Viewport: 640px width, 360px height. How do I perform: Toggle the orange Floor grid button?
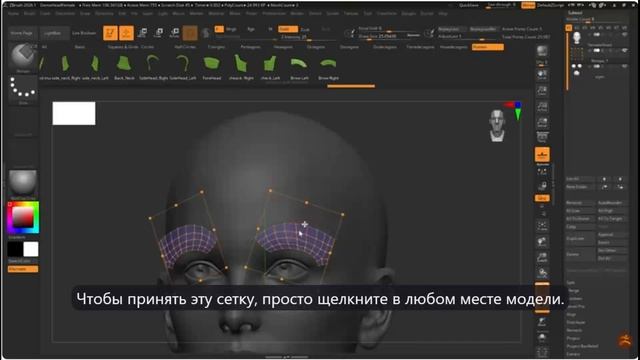tap(542, 155)
